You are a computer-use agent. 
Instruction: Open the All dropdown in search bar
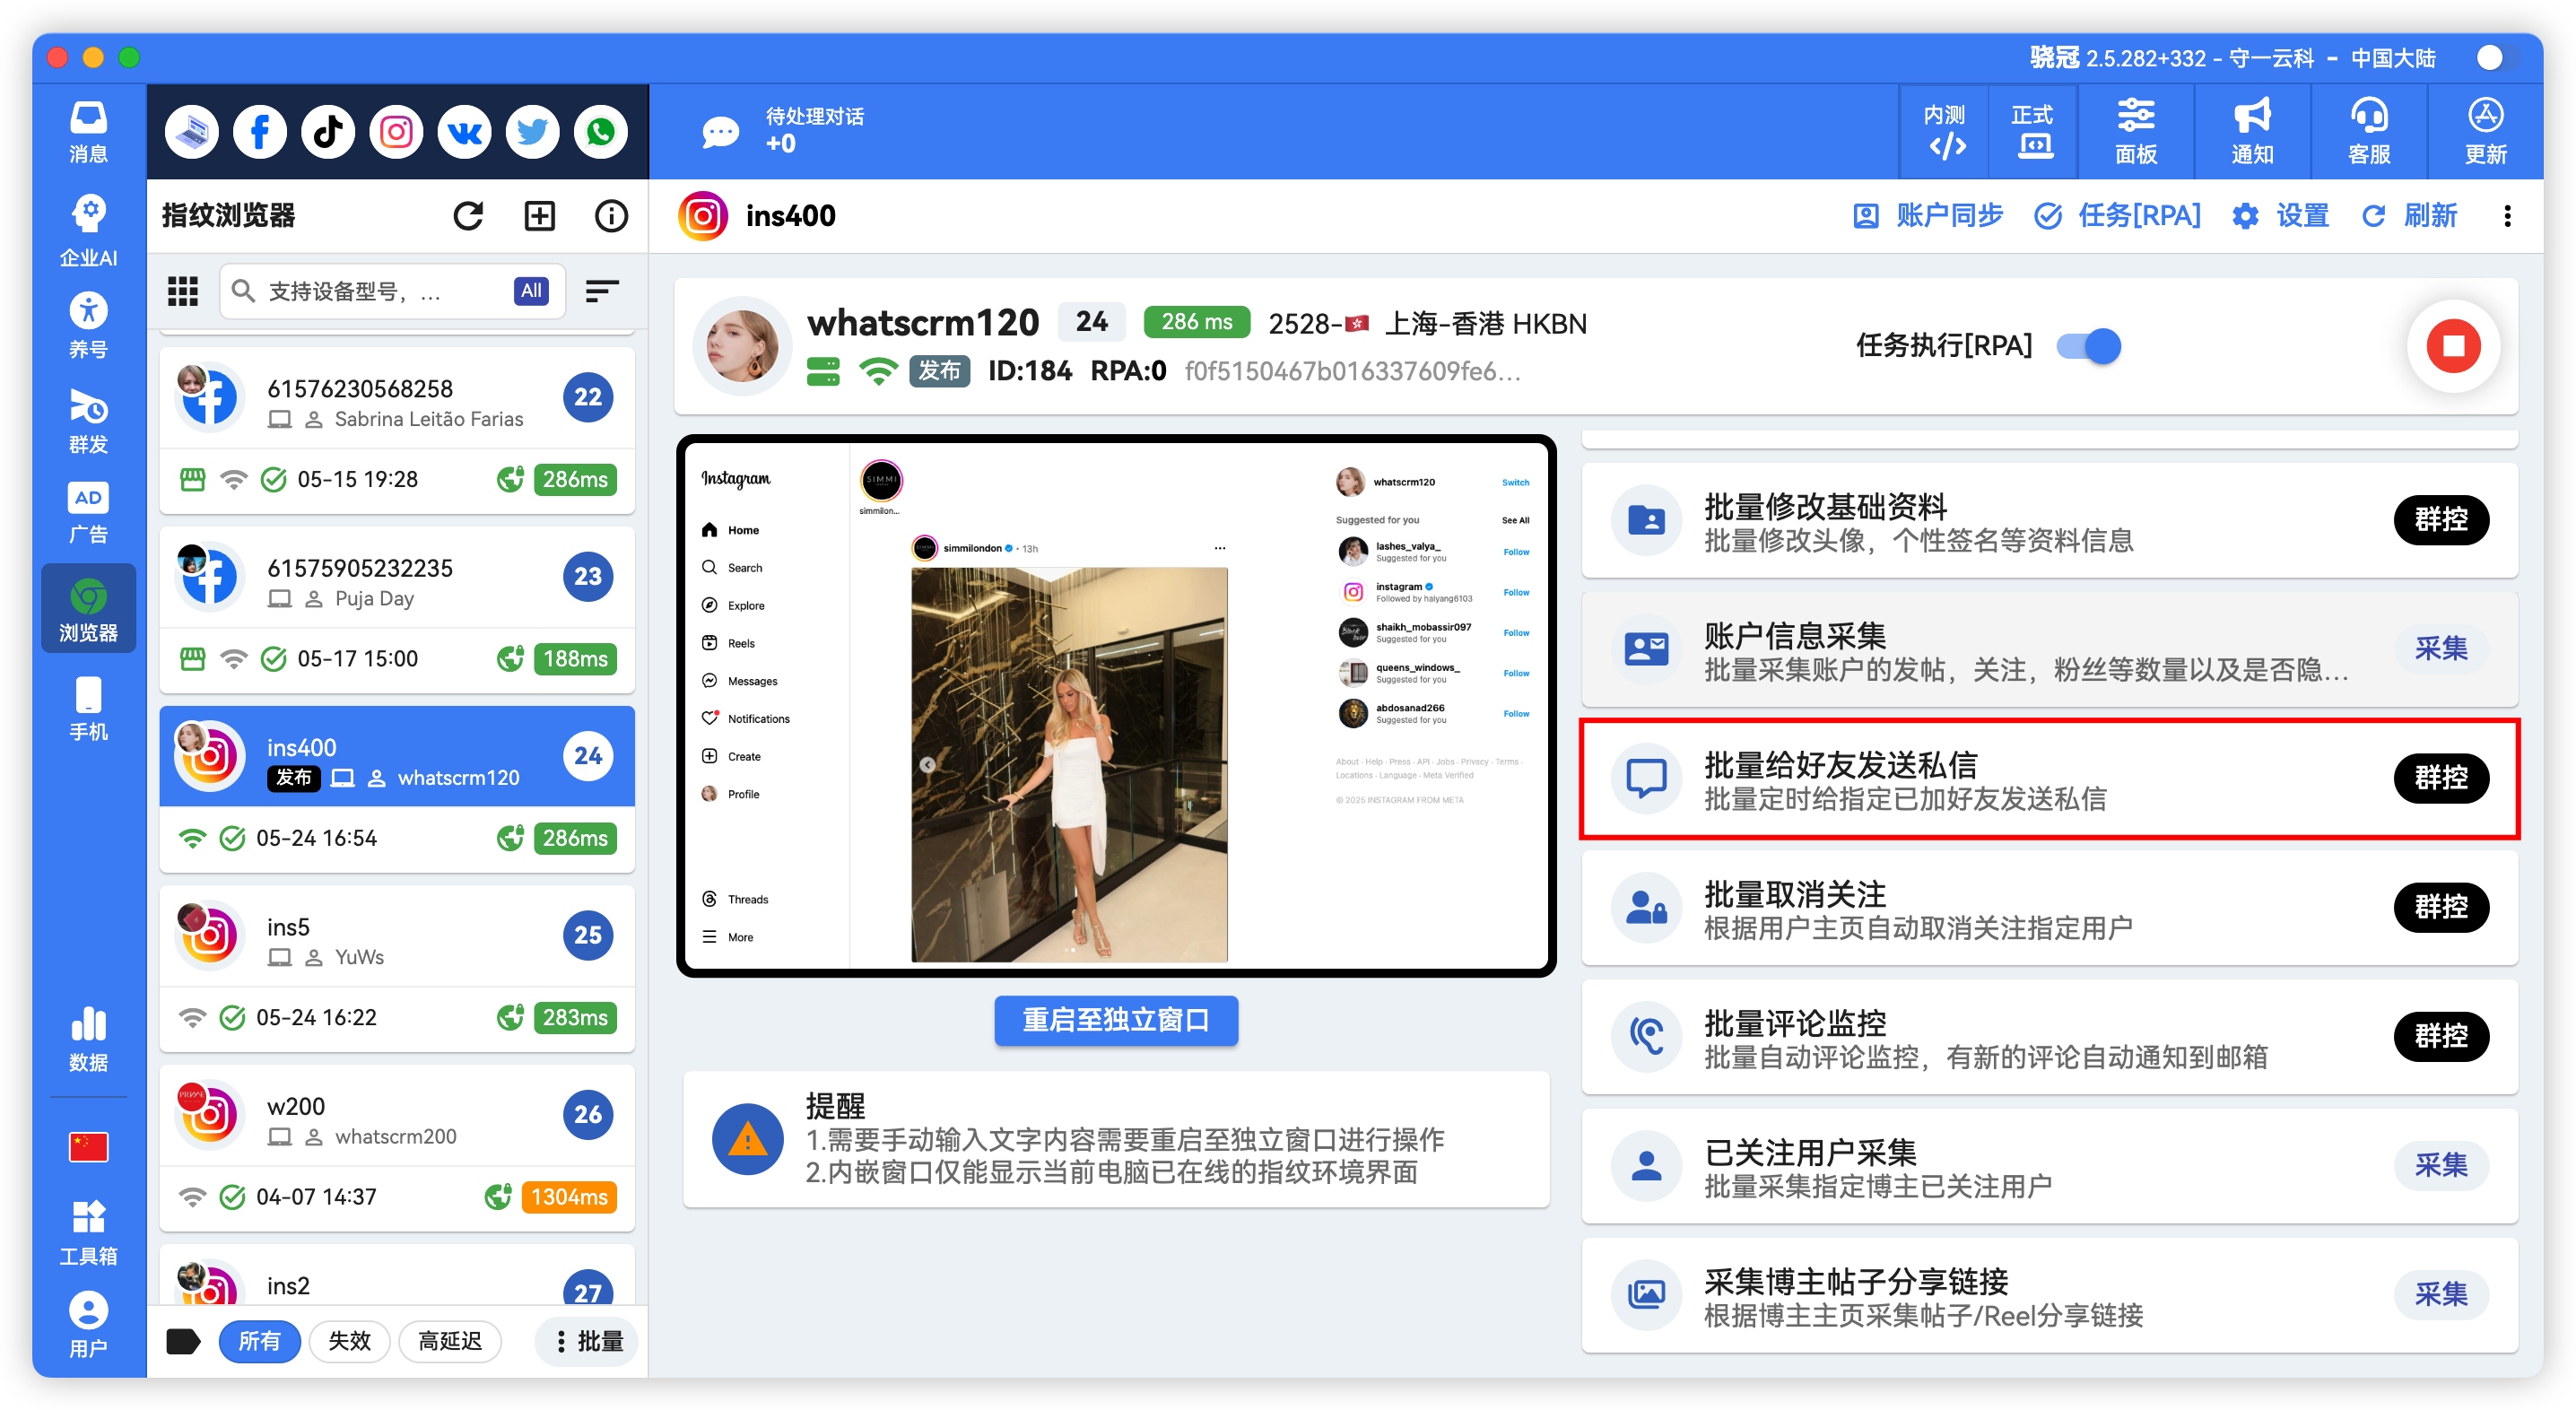(x=531, y=290)
